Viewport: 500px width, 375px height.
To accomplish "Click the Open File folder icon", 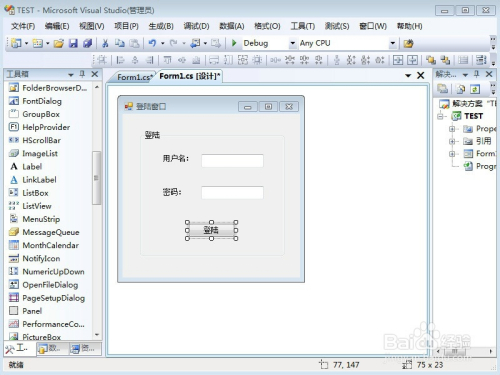I will 59,43.
